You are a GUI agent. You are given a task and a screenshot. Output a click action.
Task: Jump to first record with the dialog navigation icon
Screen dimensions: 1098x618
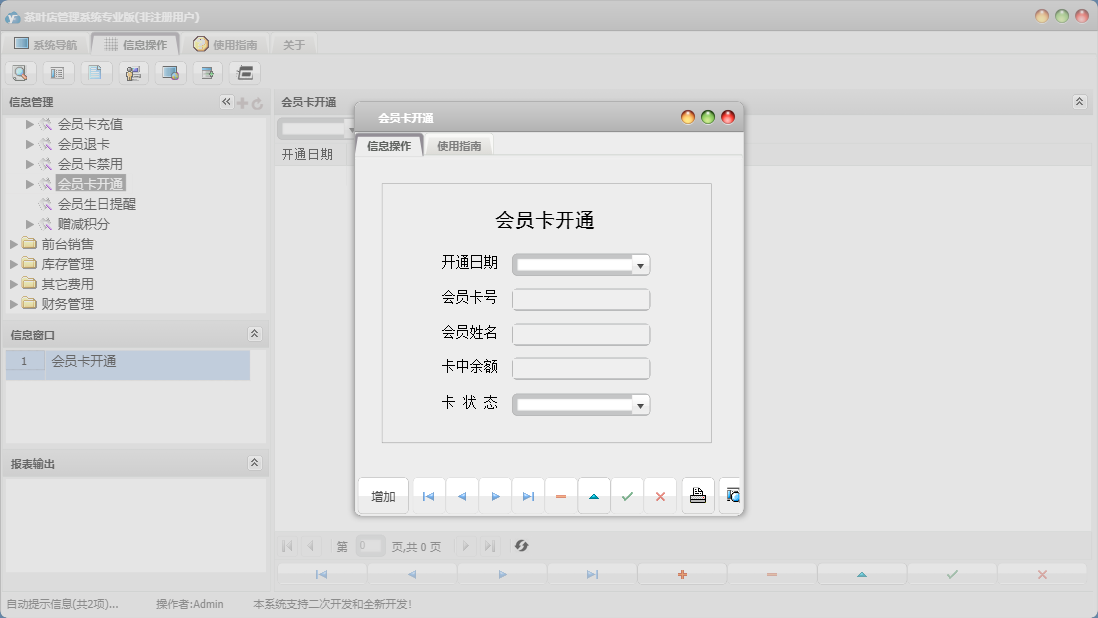point(428,495)
